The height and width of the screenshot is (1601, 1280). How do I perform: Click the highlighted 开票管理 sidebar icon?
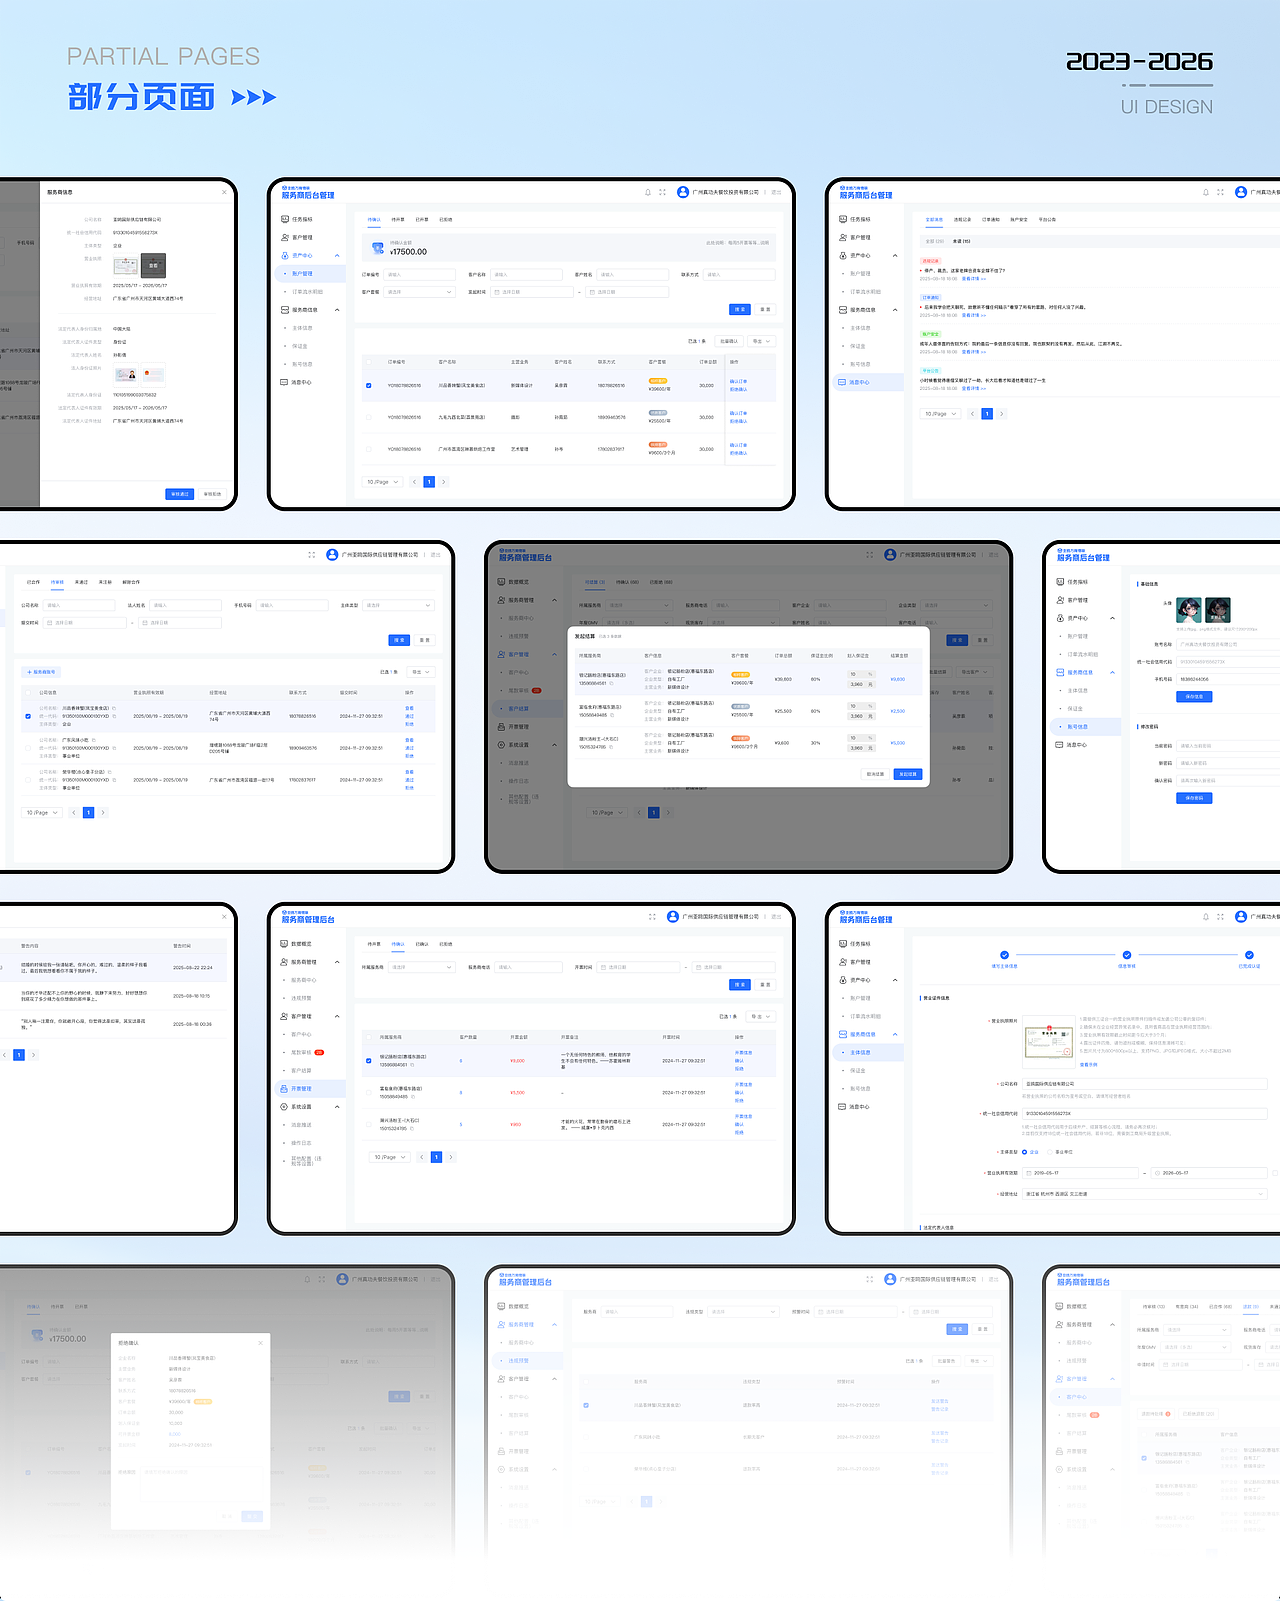coord(284,1088)
